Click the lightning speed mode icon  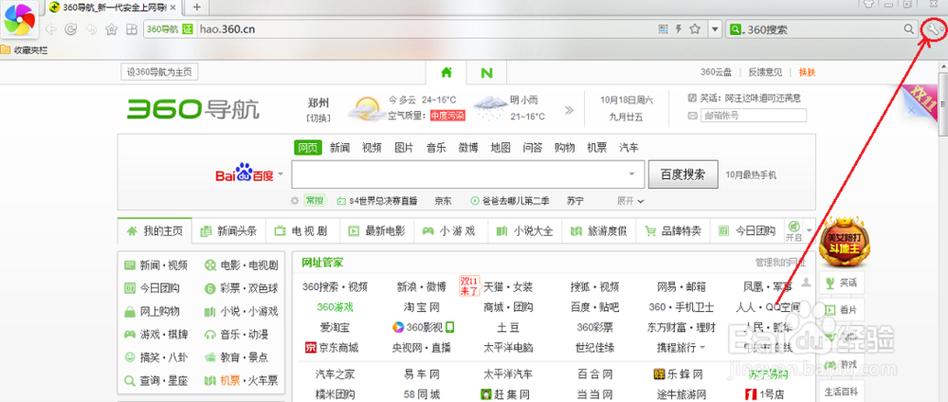click(679, 29)
